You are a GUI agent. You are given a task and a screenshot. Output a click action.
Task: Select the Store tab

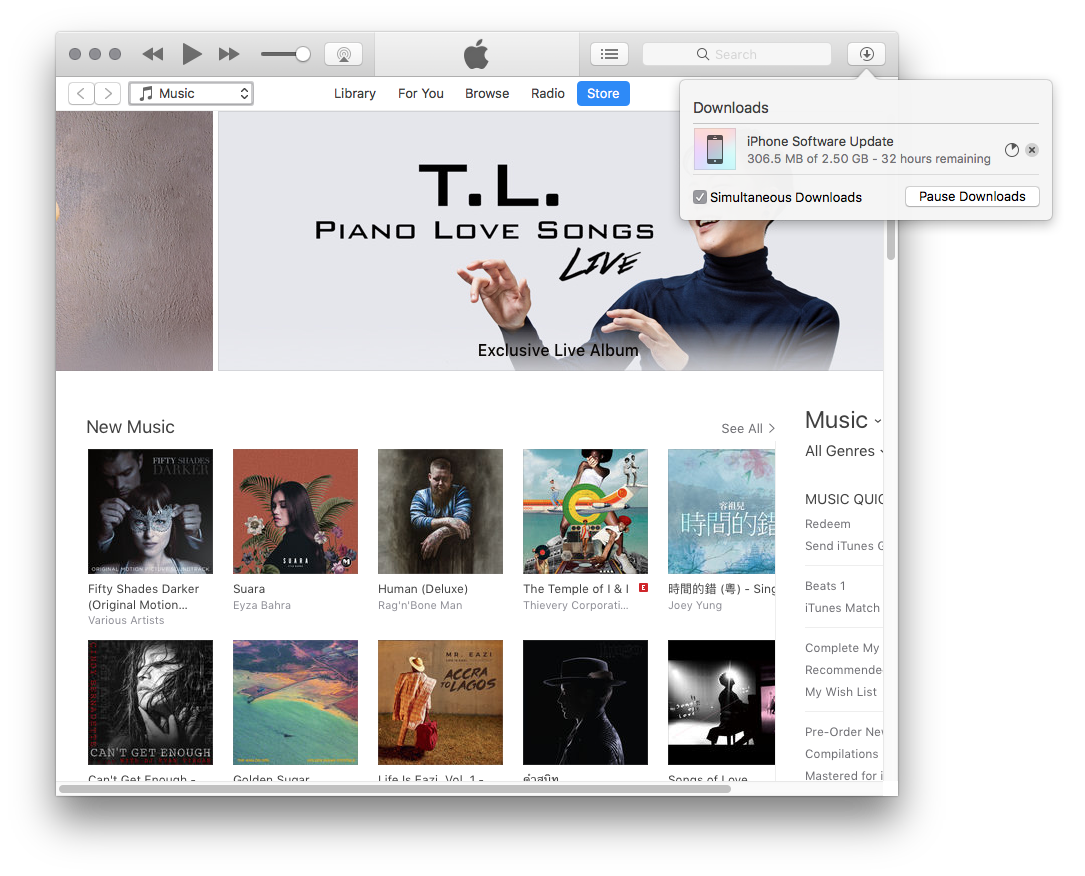(x=603, y=93)
